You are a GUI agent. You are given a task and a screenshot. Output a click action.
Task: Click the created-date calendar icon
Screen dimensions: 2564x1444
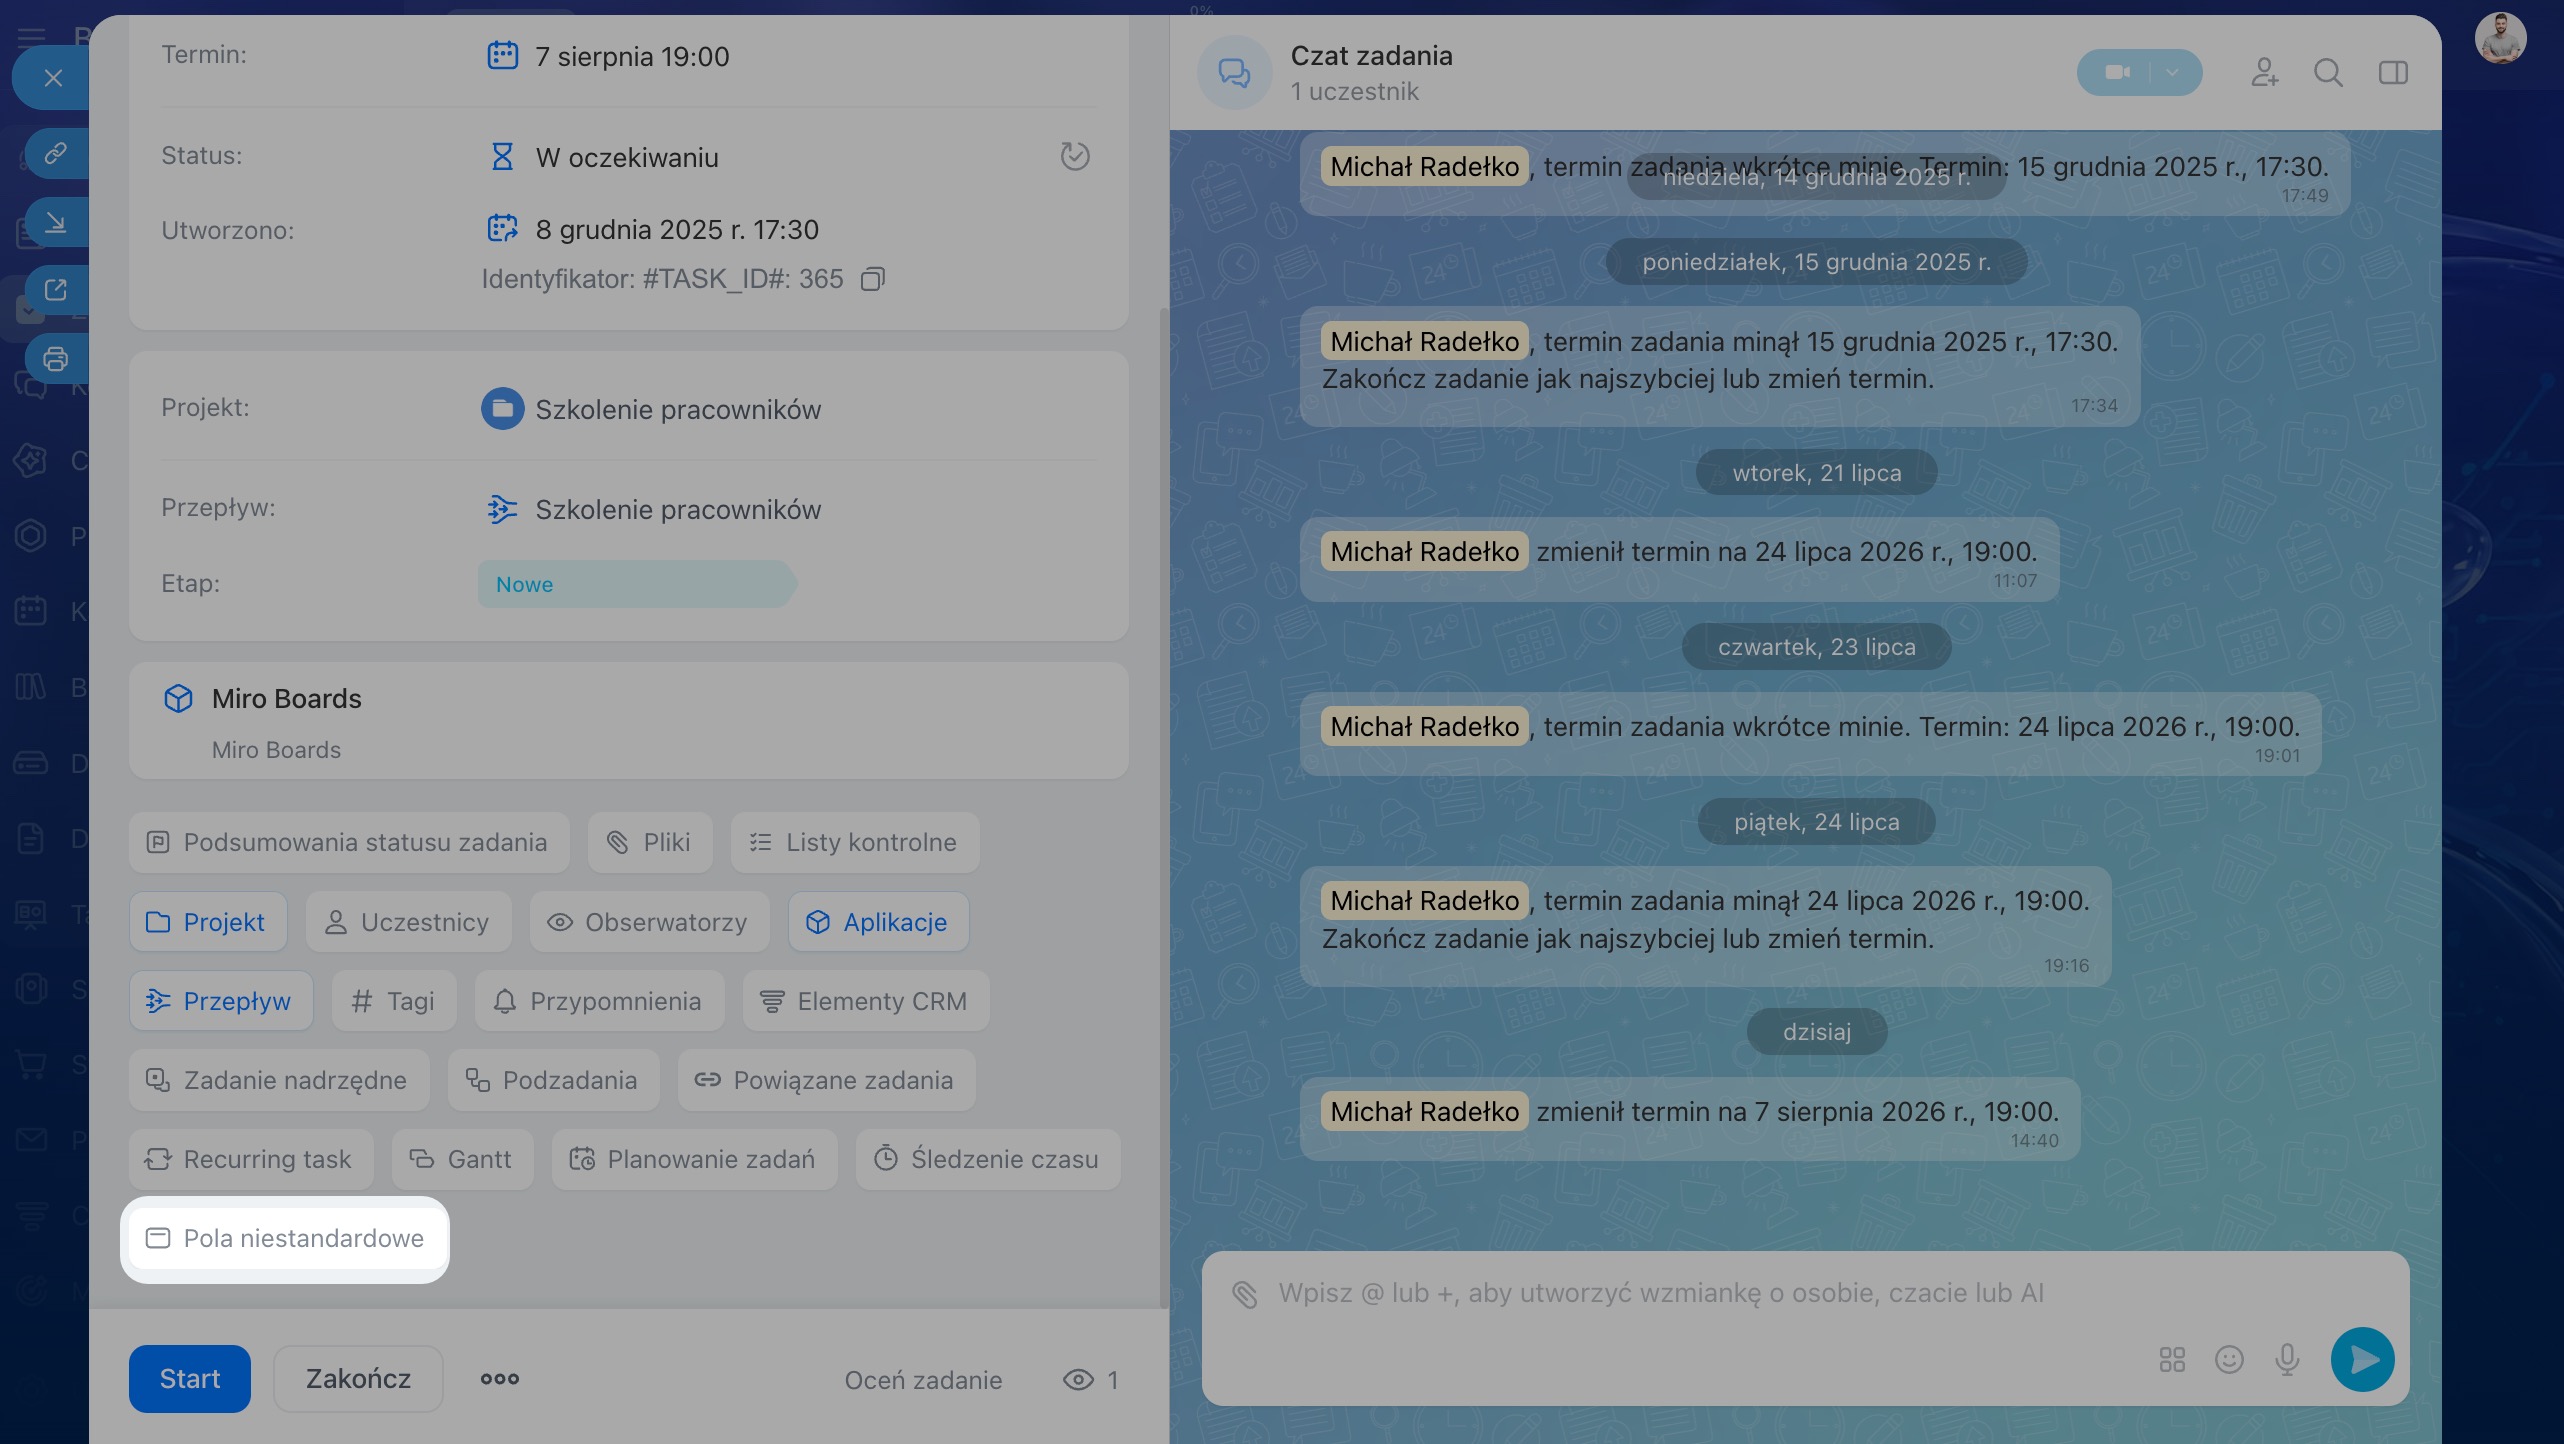pyautogui.click(x=502, y=228)
